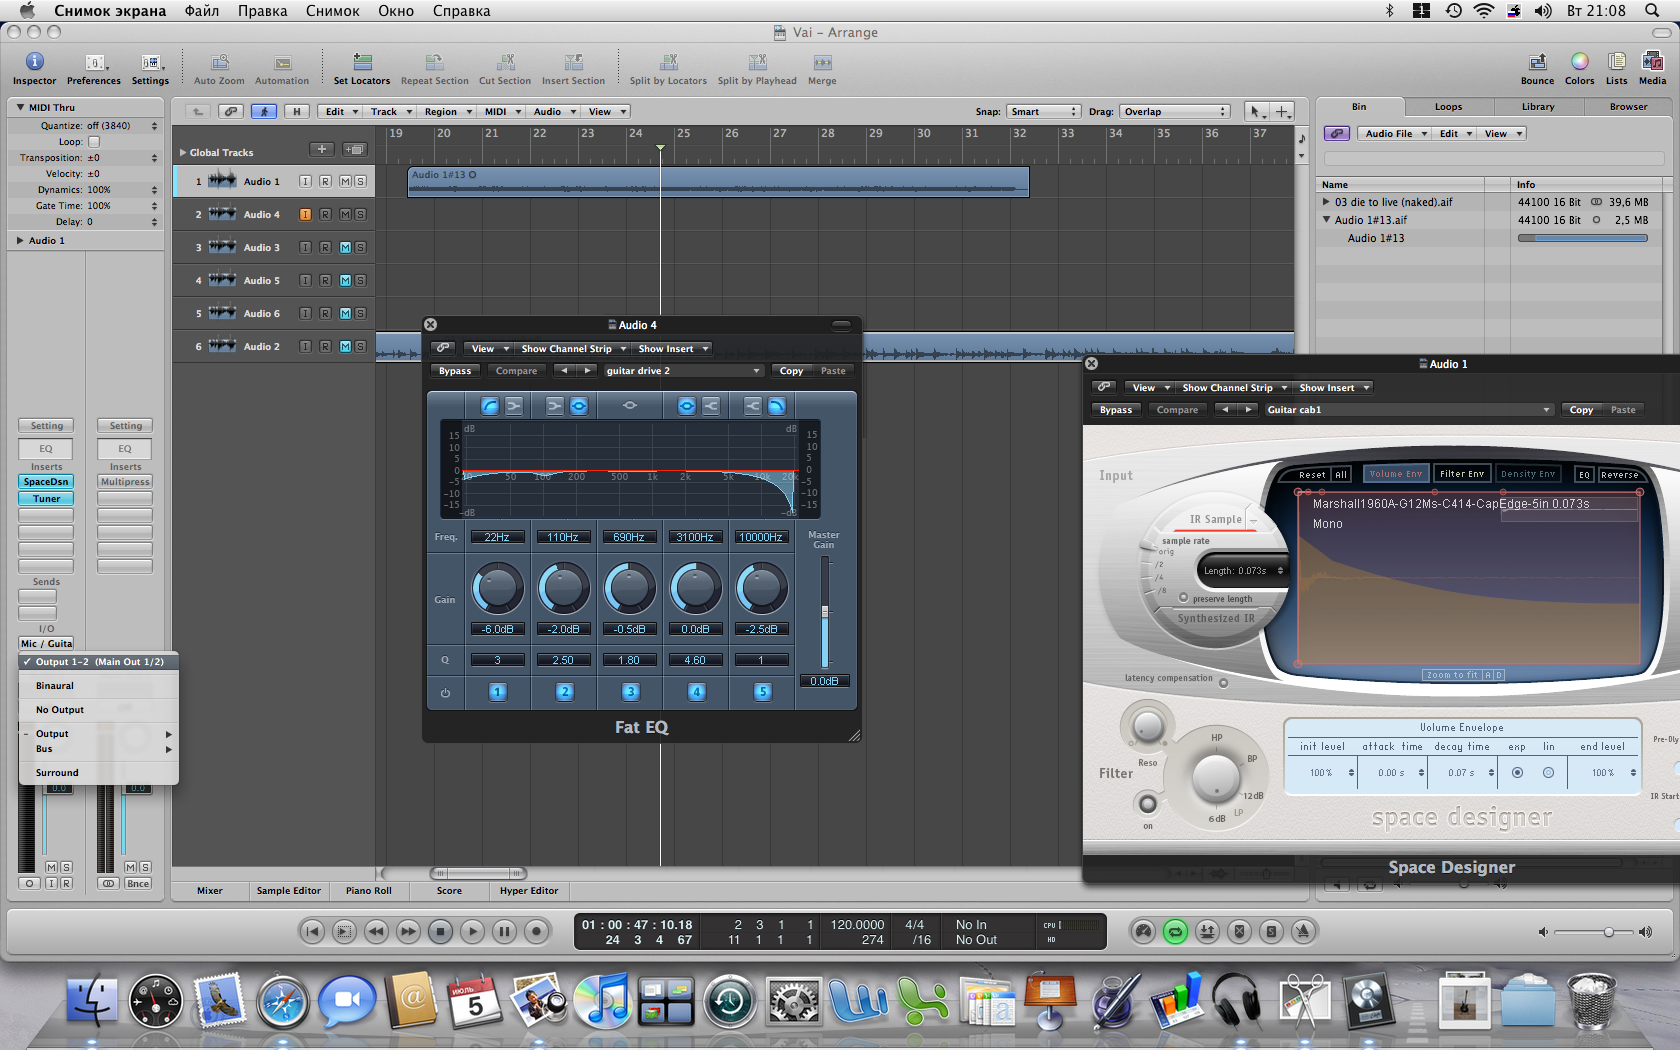Toggle Fat EQ band 3 on/off
1680x1050 pixels.
(630, 691)
